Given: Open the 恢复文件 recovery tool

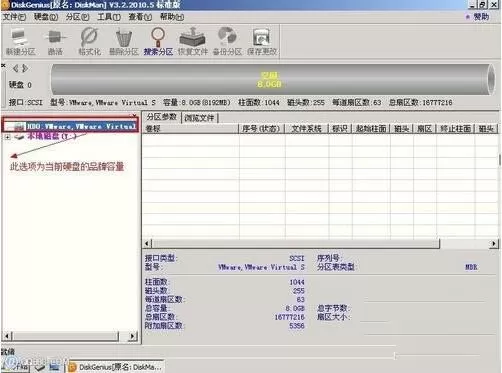Looking at the screenshot, I should click(x=192, y=42).
